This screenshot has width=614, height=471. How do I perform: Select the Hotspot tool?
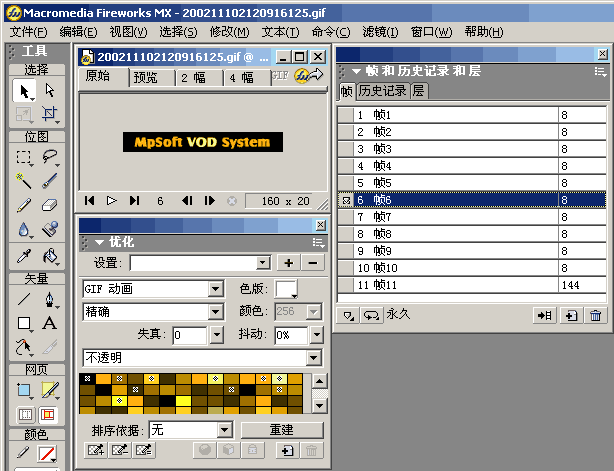[x=24, y=390]
